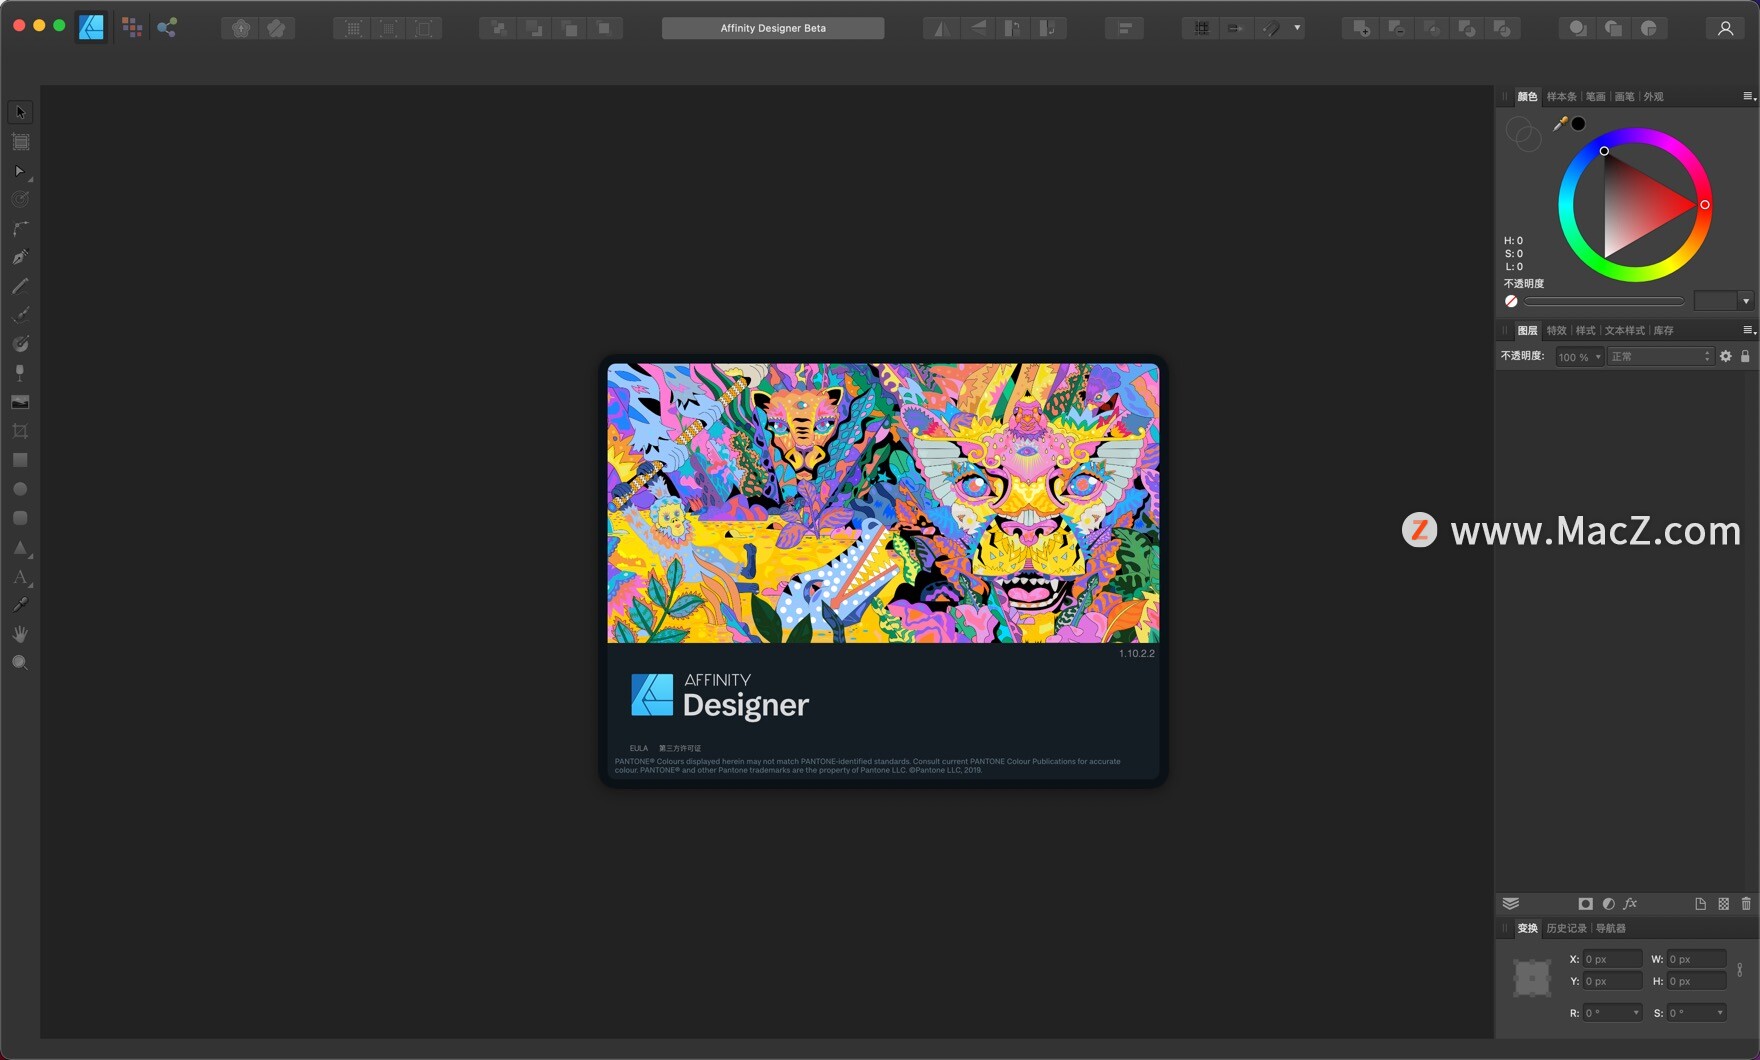Select the View hand tool
Screen dimensions: 1760x1060
(20, 634)
